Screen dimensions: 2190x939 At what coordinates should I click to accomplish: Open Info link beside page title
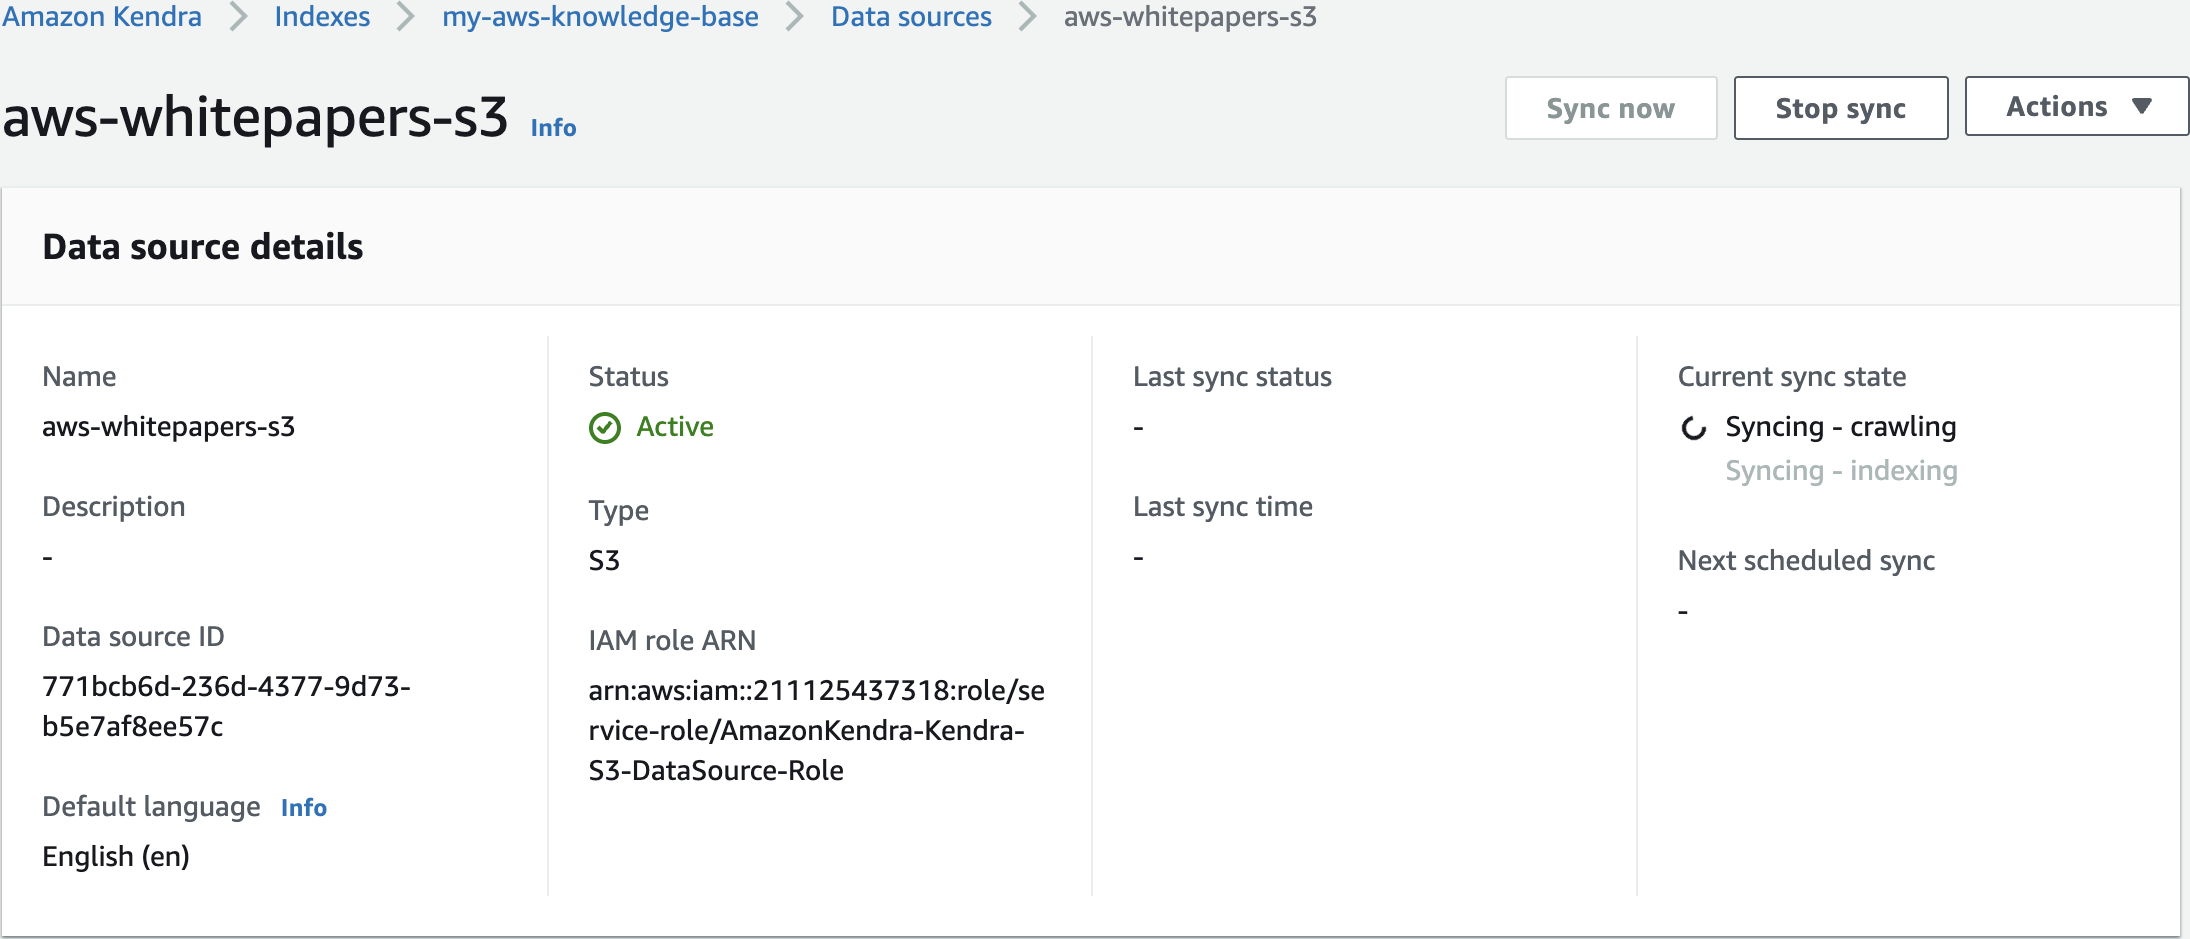(x=553, y=128)
